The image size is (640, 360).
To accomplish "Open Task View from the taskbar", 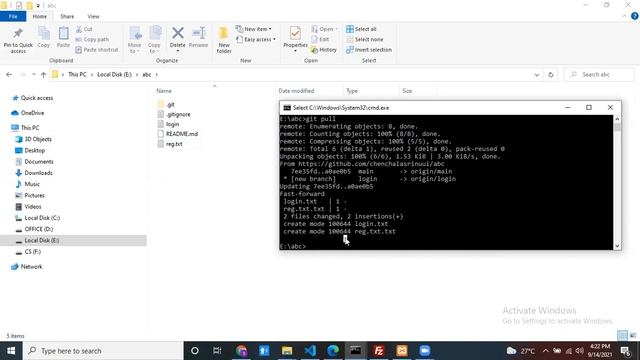I will click(217, 351).
